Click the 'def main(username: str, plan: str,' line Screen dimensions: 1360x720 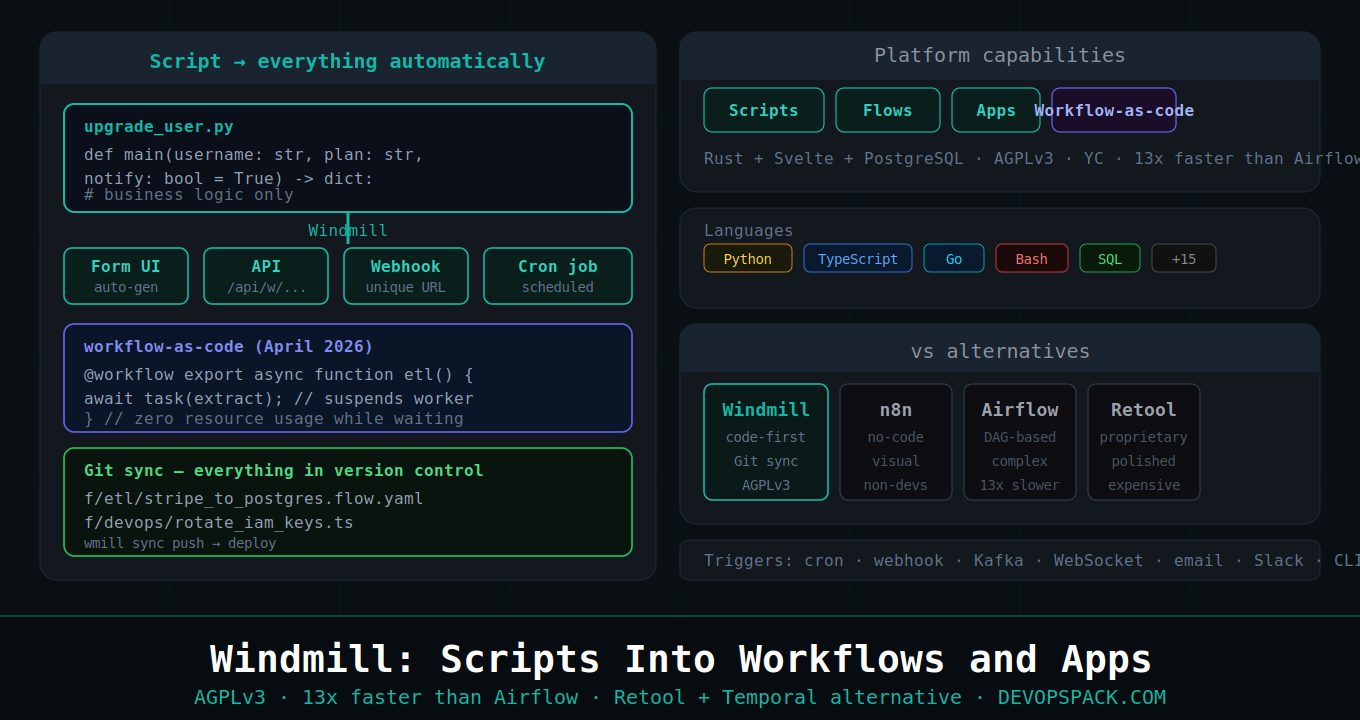point(254,155)
